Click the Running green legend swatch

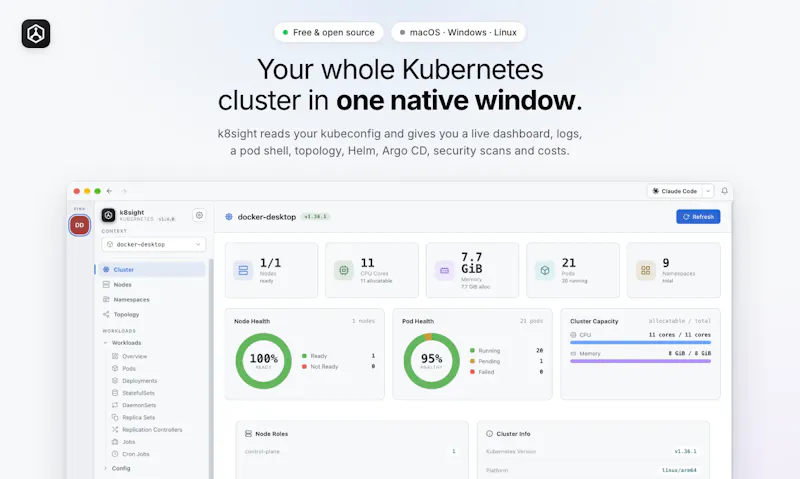point(472,350)
